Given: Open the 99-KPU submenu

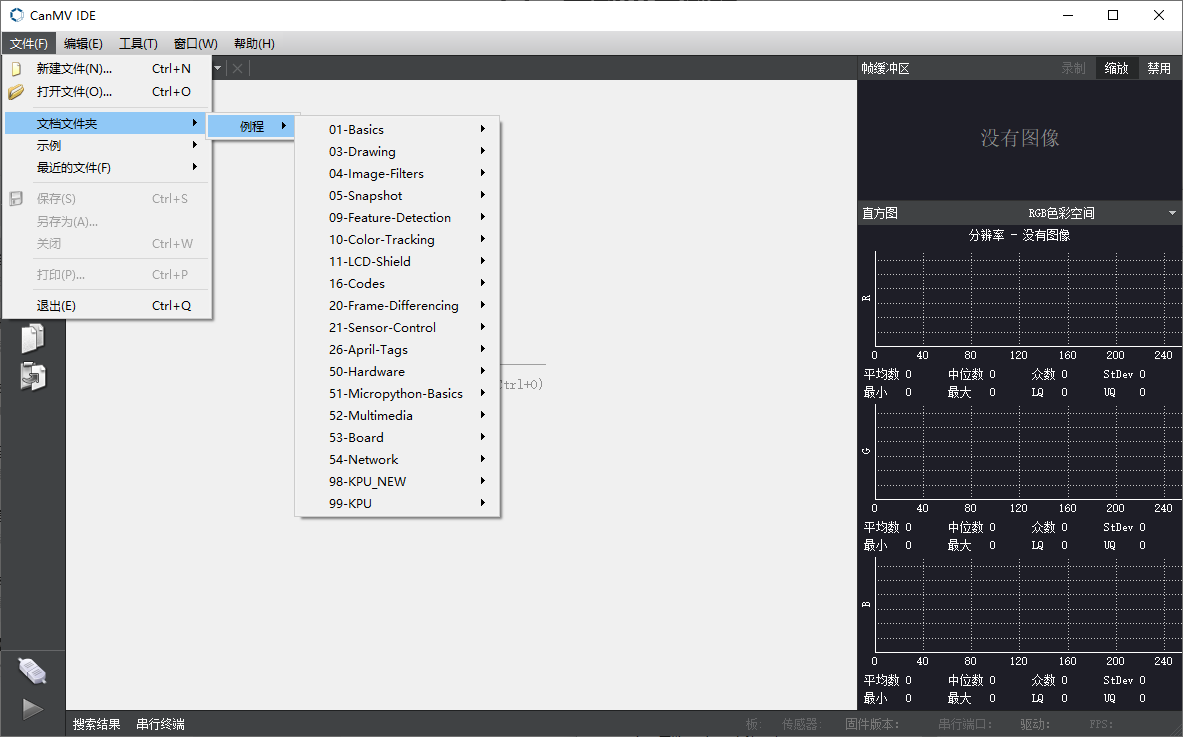Looking at the screenshot, I should point(398,503).
